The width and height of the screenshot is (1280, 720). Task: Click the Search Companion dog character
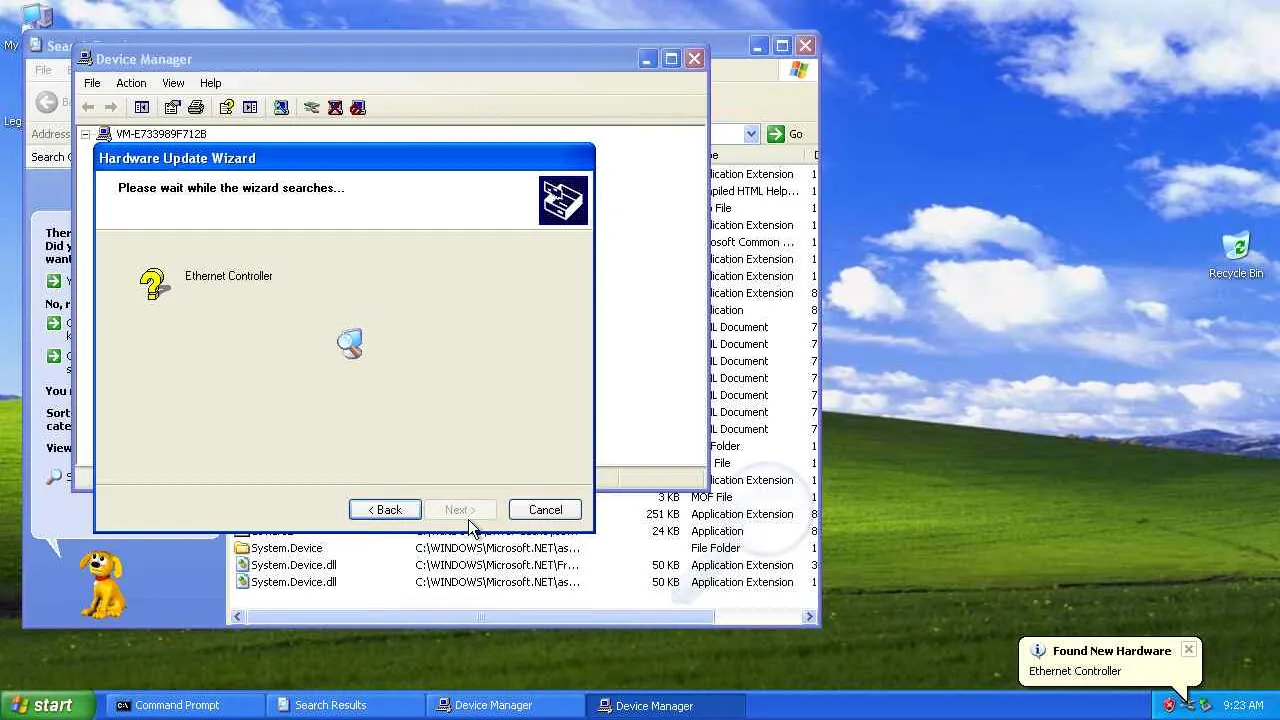[102, 582]
